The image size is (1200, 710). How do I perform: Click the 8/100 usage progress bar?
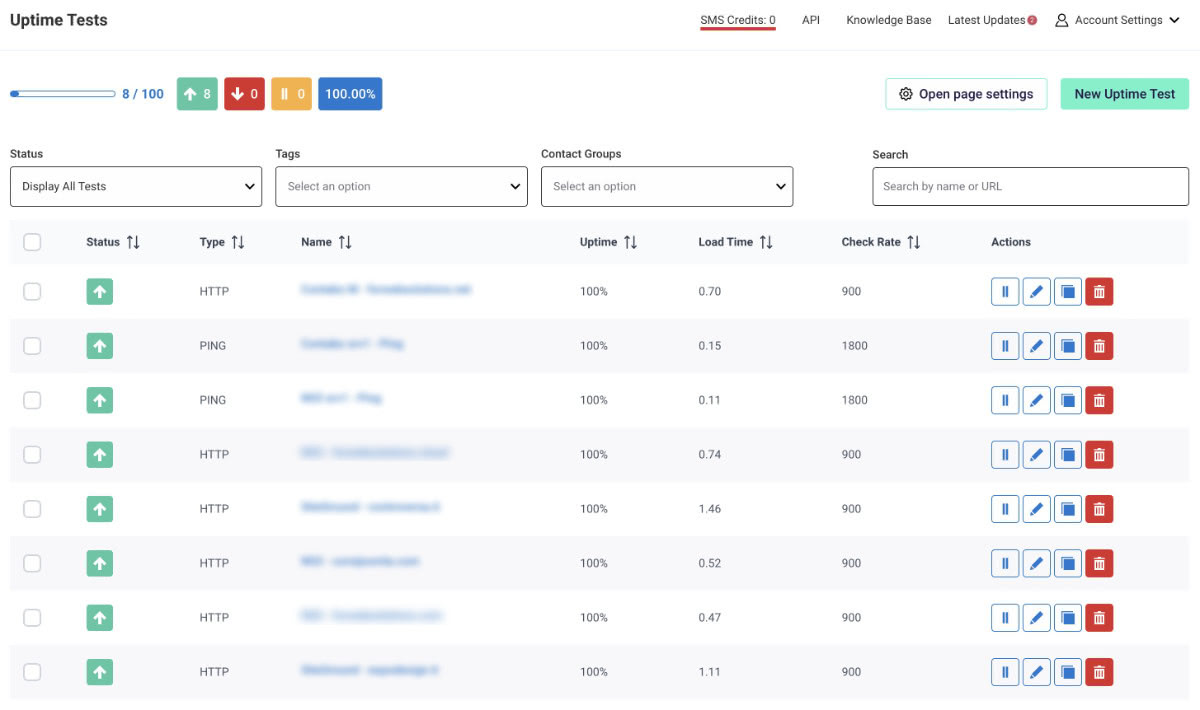tap(64, 93)
